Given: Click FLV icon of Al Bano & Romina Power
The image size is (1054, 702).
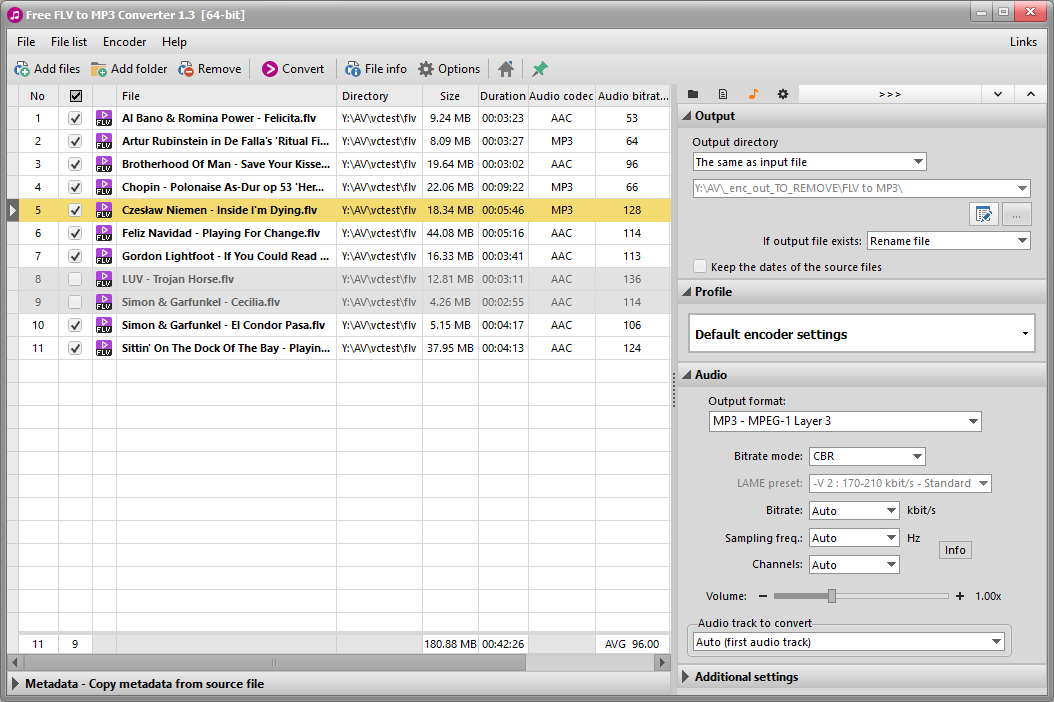Looking at the screenshot, I should tap(104, 118).
